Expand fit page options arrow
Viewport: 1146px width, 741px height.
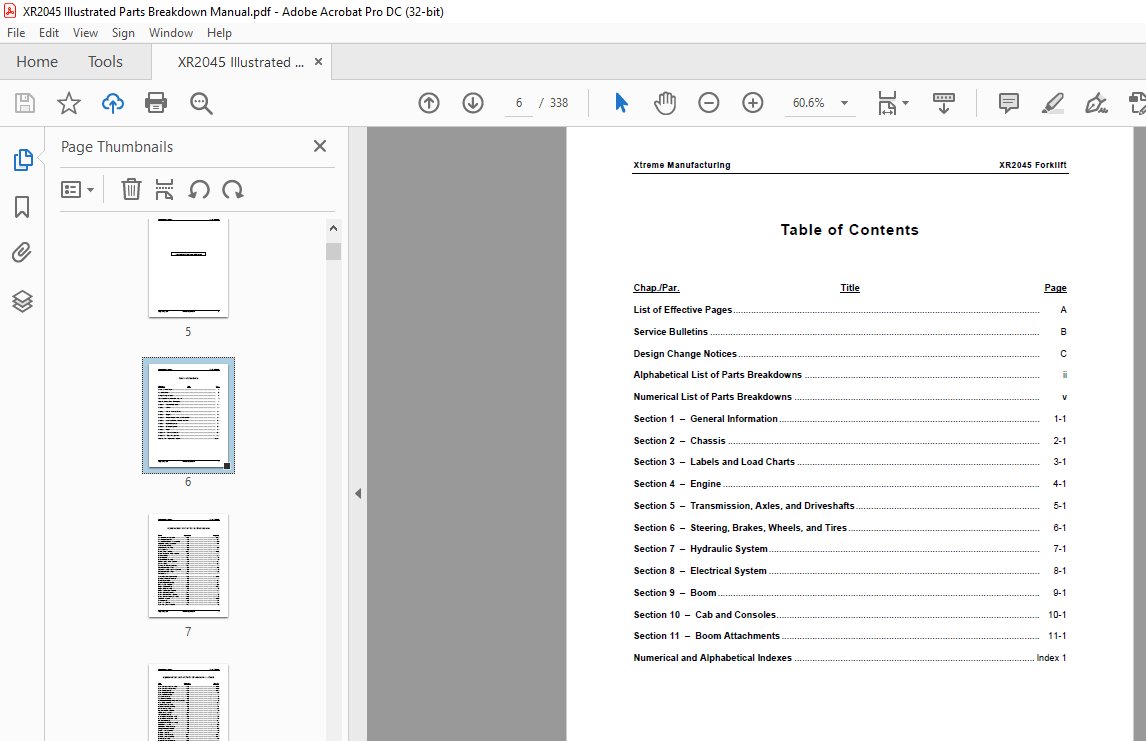[x=906, y=103]
